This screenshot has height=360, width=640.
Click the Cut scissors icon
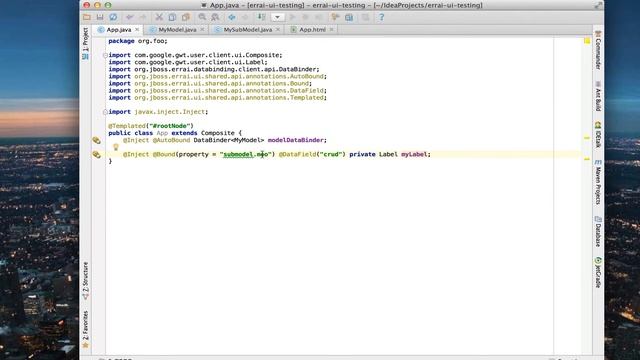click(x=159, y=17)
